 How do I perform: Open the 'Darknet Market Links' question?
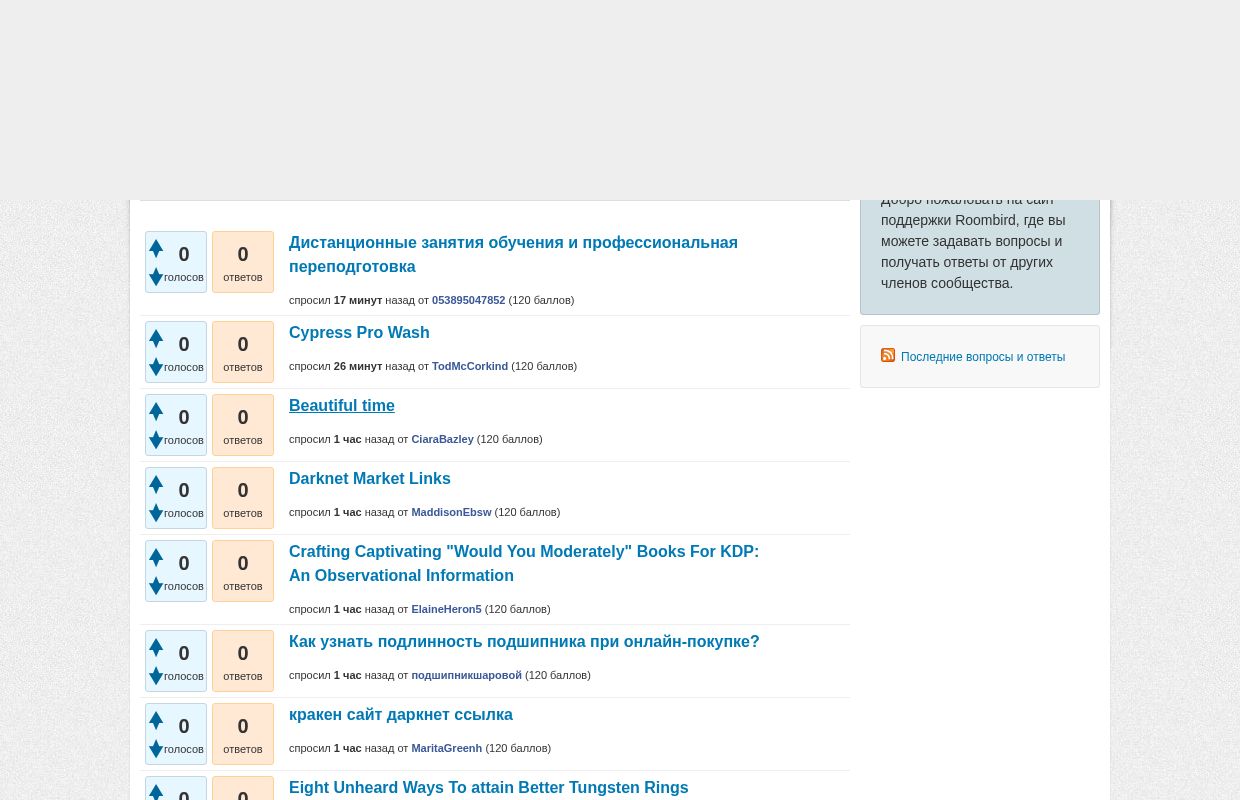(x=369, y=479)
